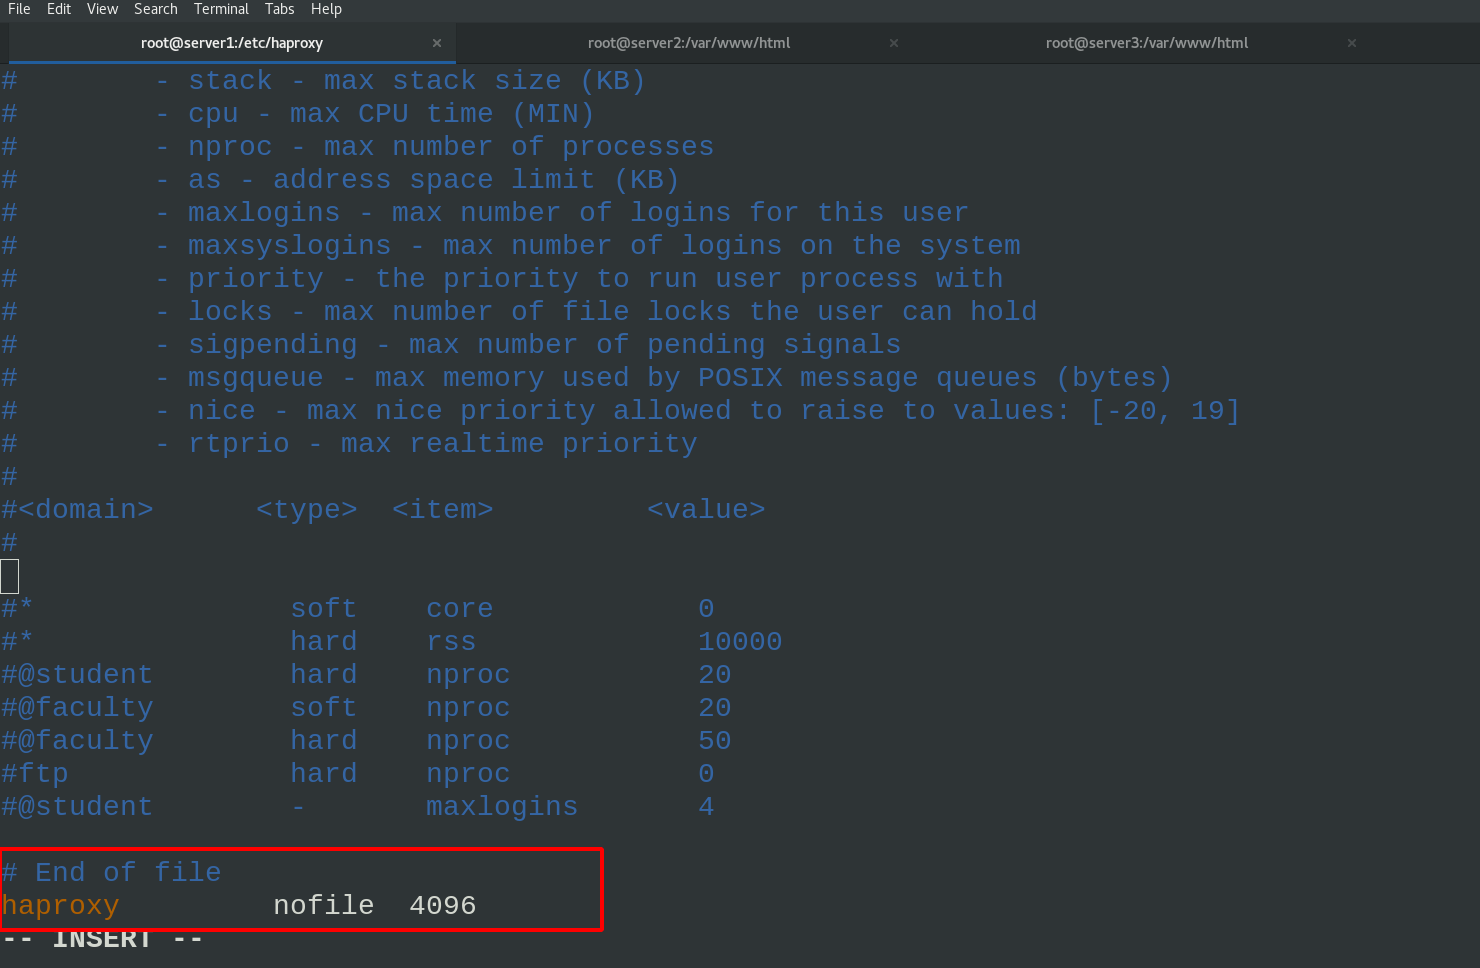Click the 'maxsyslogins' description line
1480x968 pixels.
tap(588, 245)
